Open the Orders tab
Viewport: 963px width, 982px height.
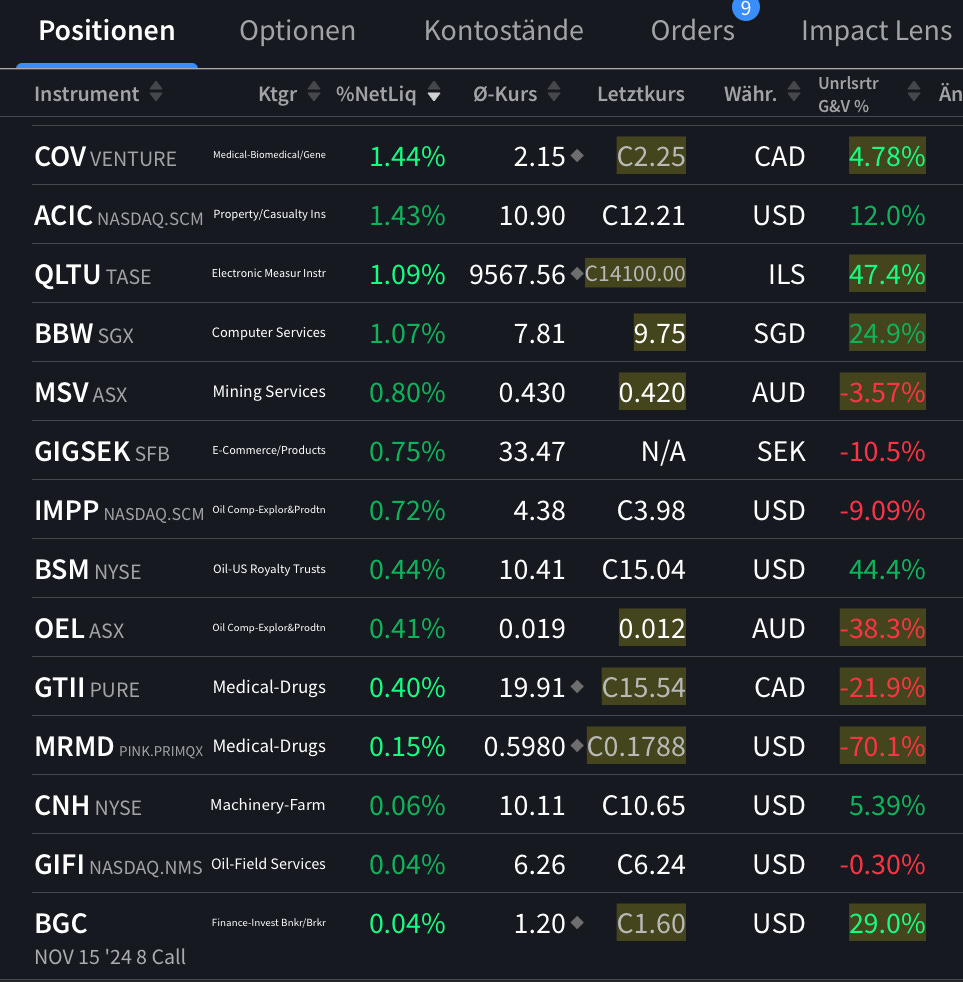[693, 31]
